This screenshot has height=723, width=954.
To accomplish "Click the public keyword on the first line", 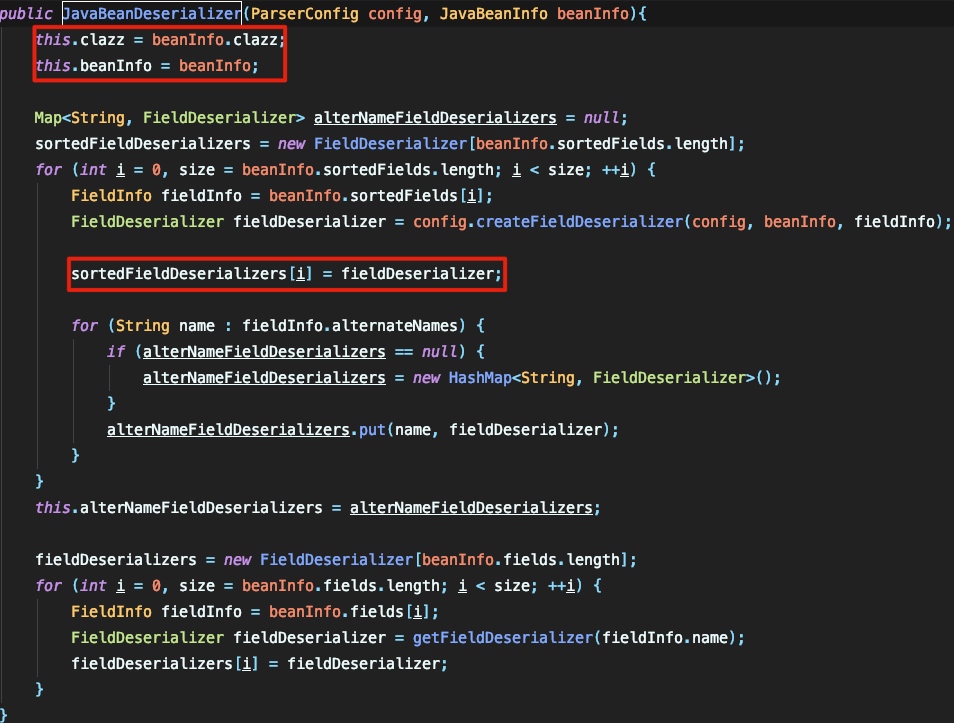I will 26,14.
